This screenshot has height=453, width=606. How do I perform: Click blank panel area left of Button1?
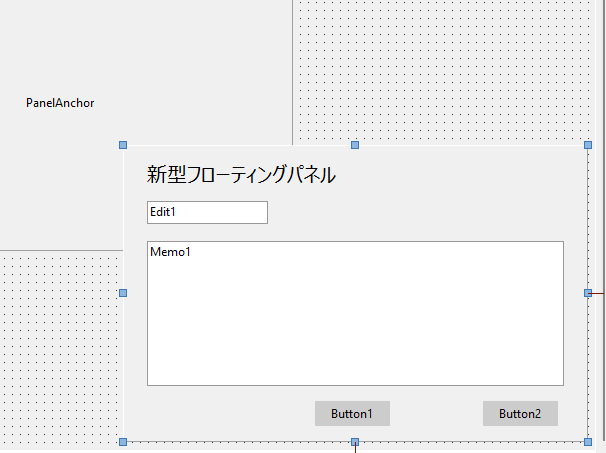point(220,414)
